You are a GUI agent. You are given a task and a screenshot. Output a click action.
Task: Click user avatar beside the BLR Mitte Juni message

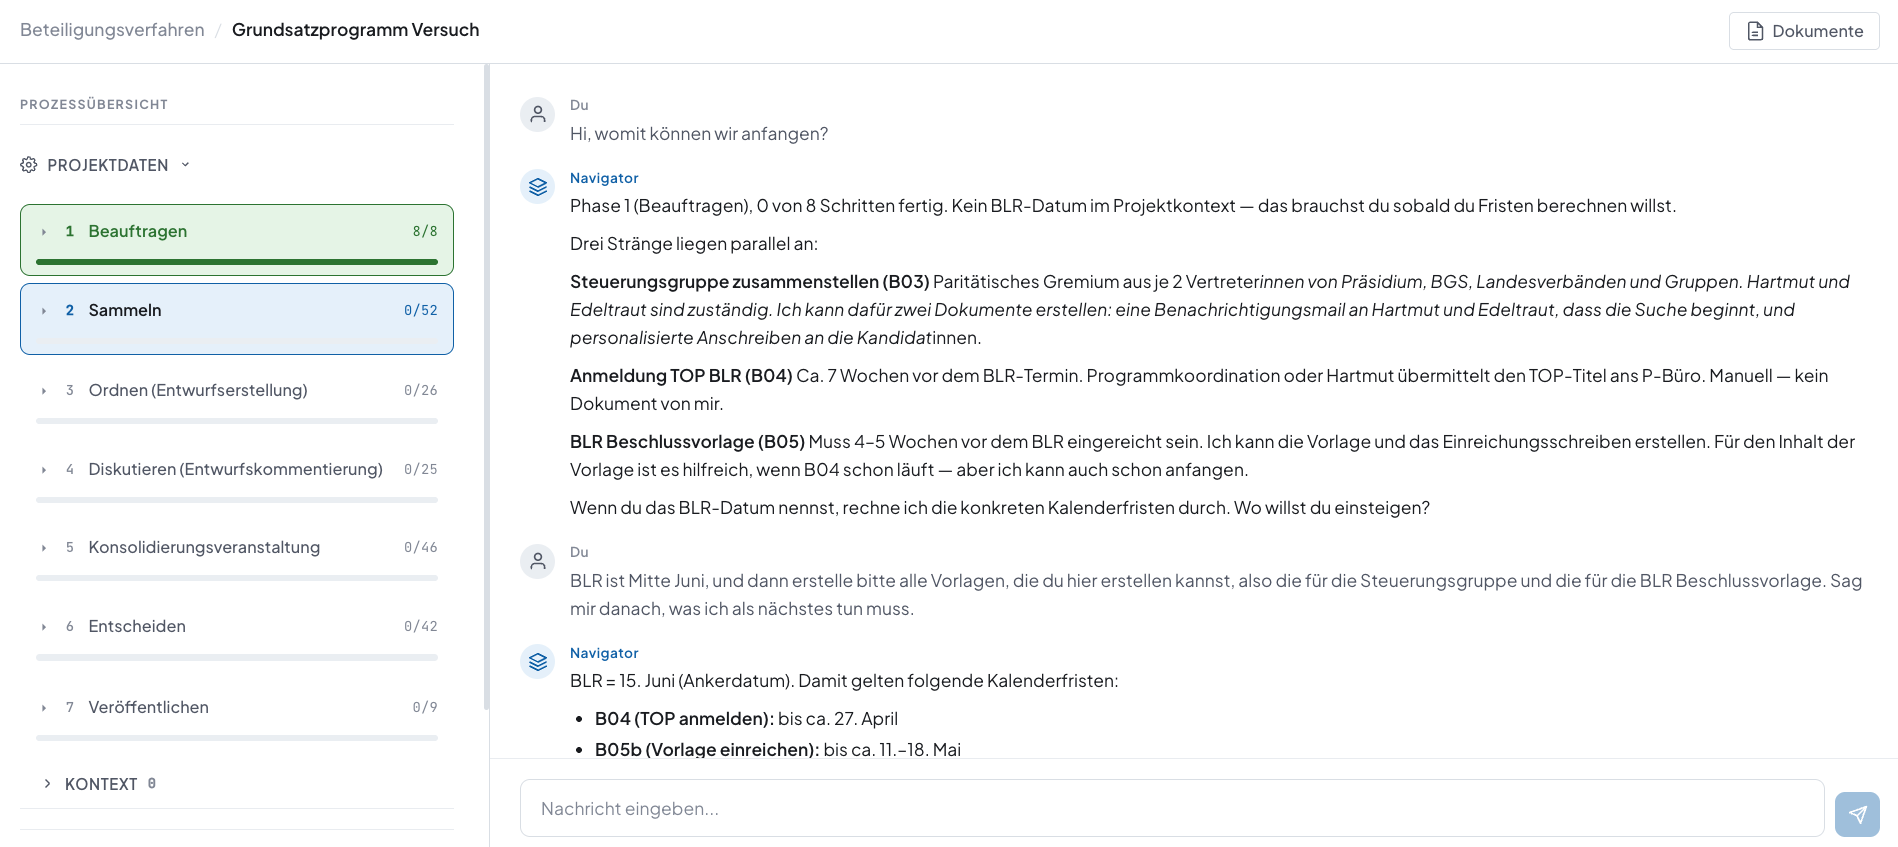click(538, 561)
